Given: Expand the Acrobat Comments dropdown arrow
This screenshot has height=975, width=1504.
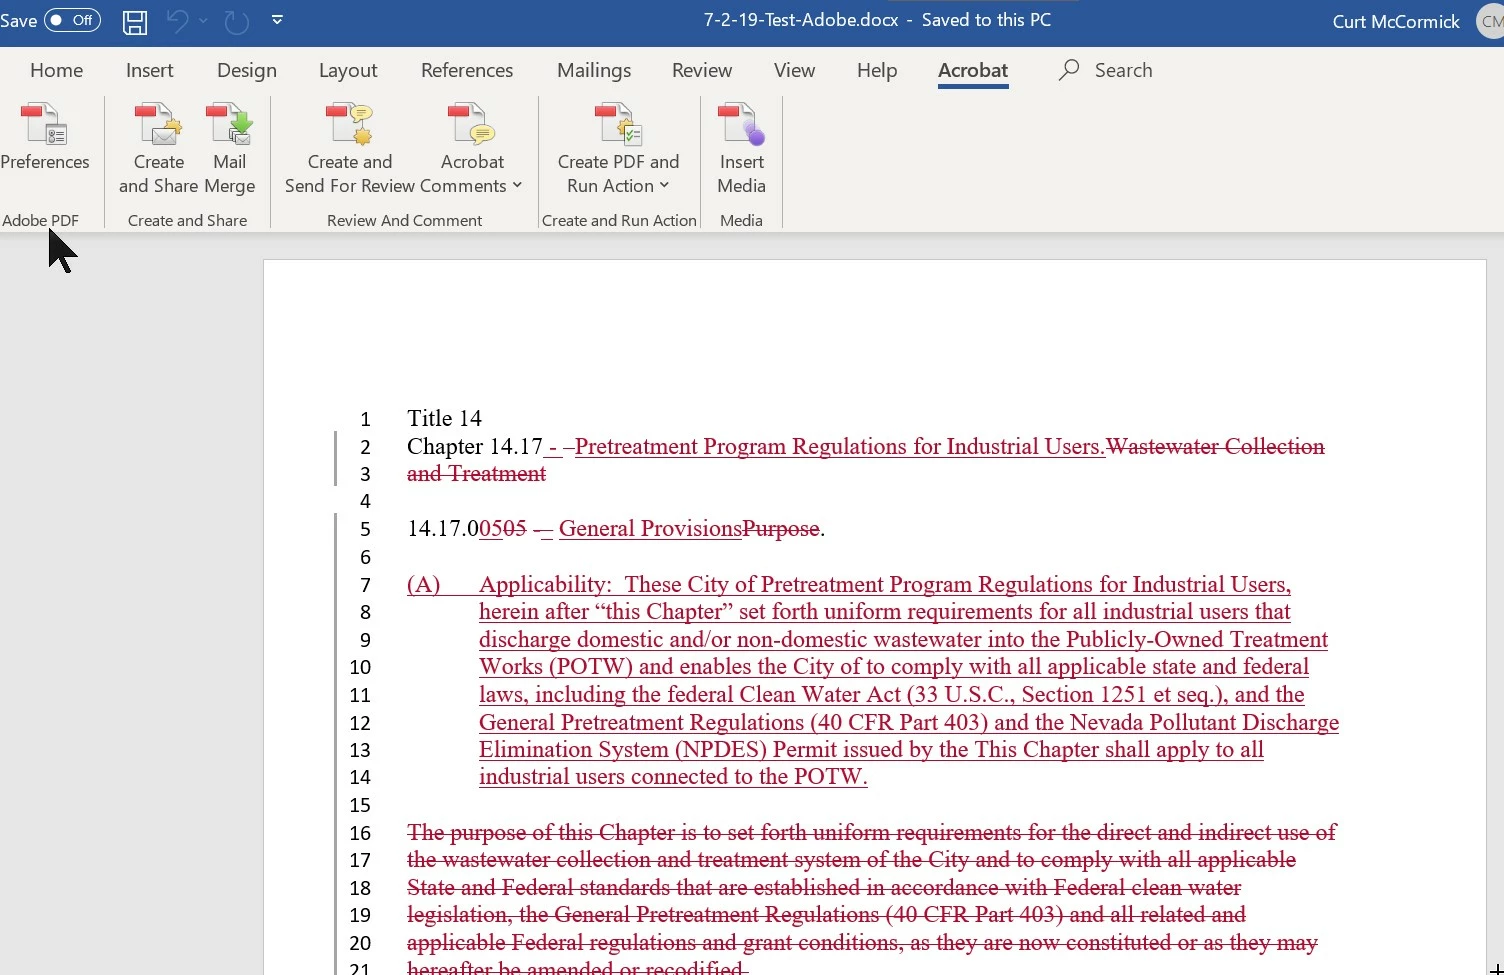Looking at the screenshot, I should tap(517, 186).
